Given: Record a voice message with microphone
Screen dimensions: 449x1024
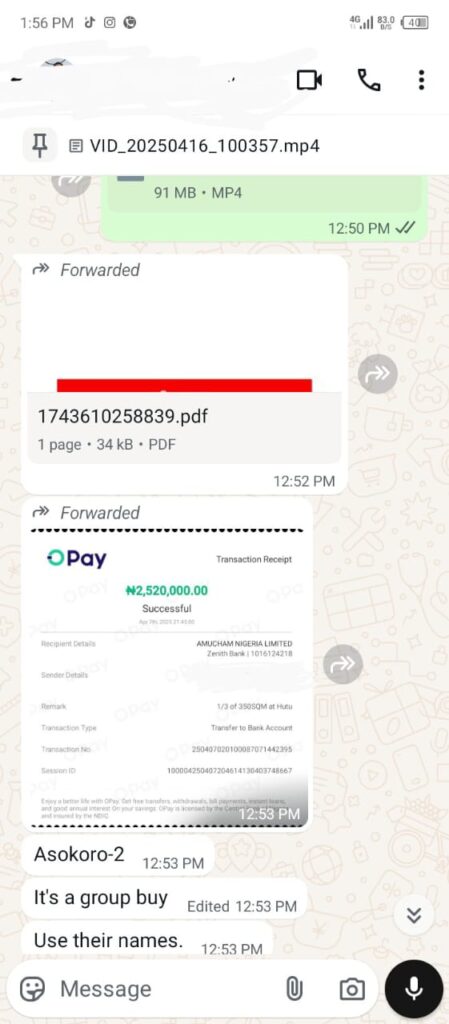Looking at the screenshot, I should (x=414, y=989).
